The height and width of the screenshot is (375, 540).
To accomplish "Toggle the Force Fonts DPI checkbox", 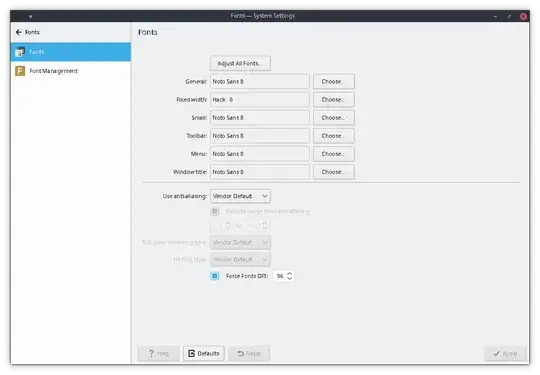I will click(x=215, y=276).
